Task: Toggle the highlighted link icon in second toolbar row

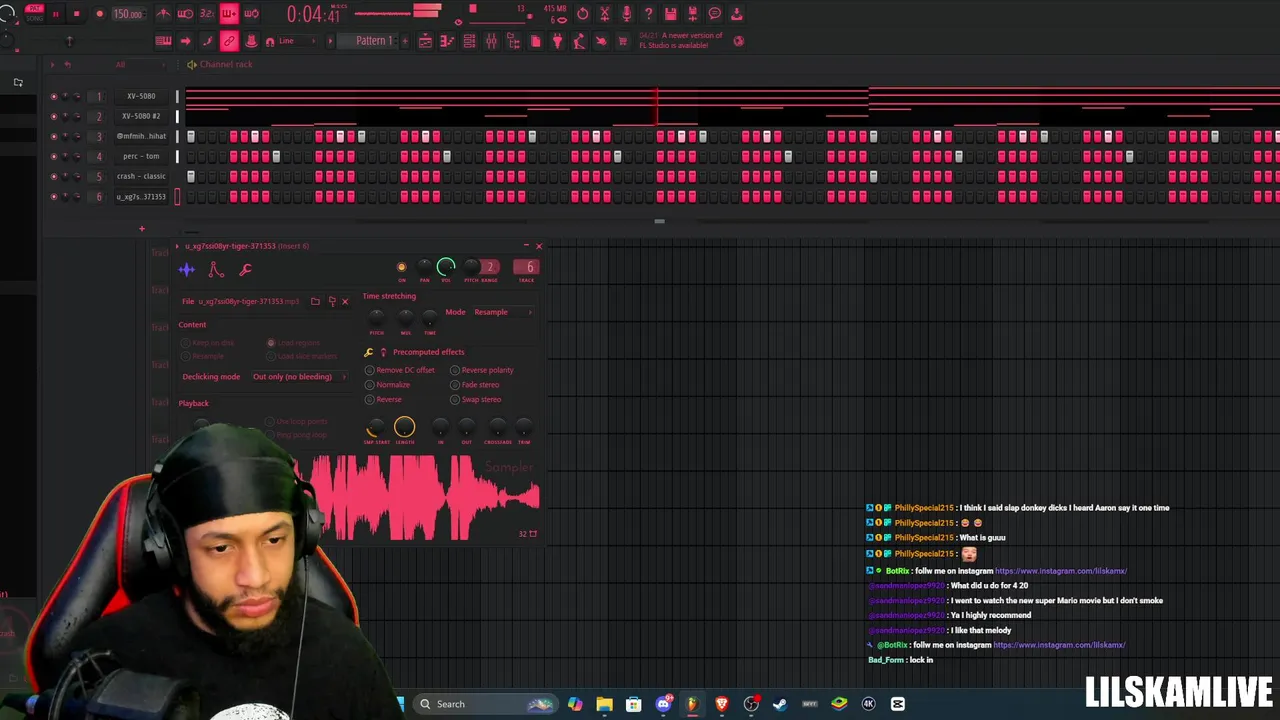Action: (x=229, y=41)
